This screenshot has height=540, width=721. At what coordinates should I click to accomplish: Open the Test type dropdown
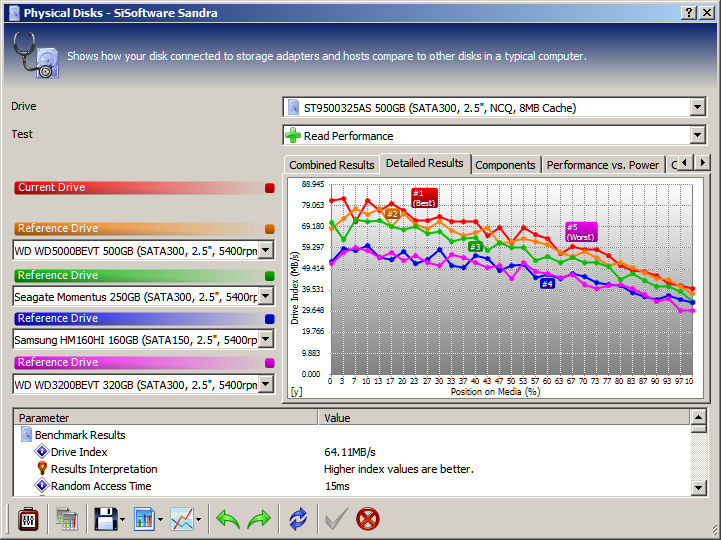[697, 135]
